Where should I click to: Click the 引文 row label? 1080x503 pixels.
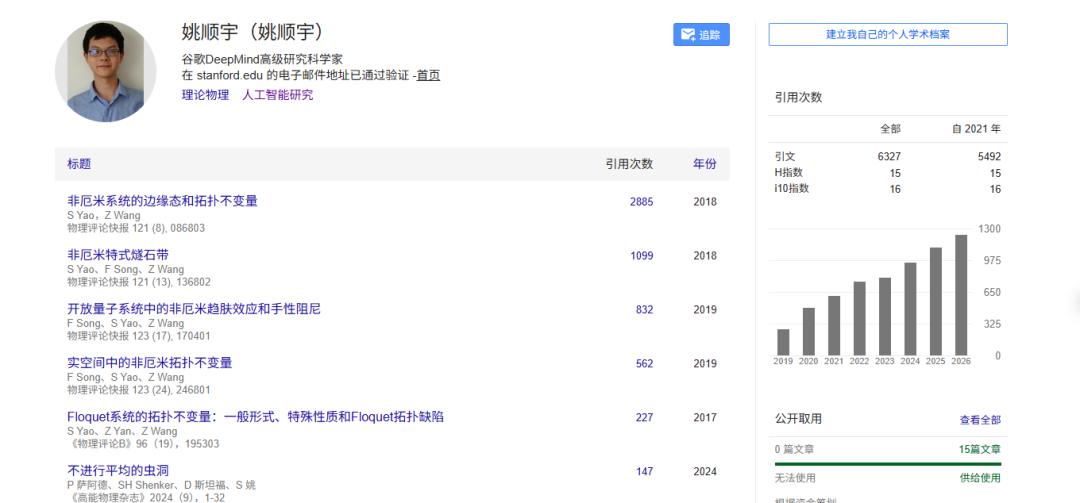[785, 157]
